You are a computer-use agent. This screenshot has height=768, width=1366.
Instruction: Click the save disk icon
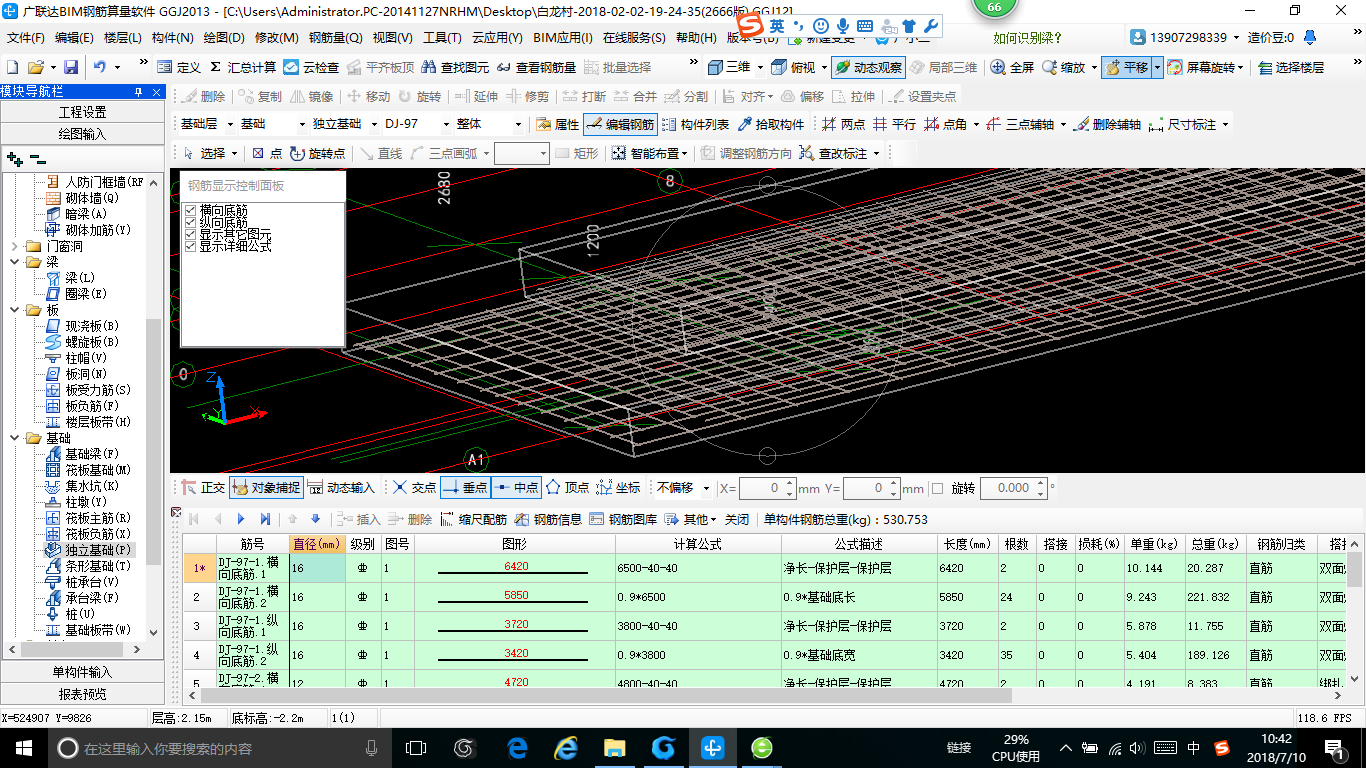click(x=71, y=67)
